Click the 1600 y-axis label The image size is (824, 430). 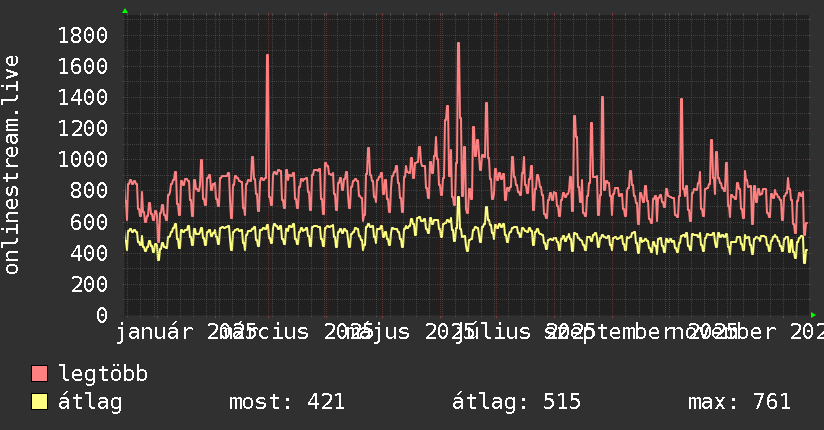[83, 67]
